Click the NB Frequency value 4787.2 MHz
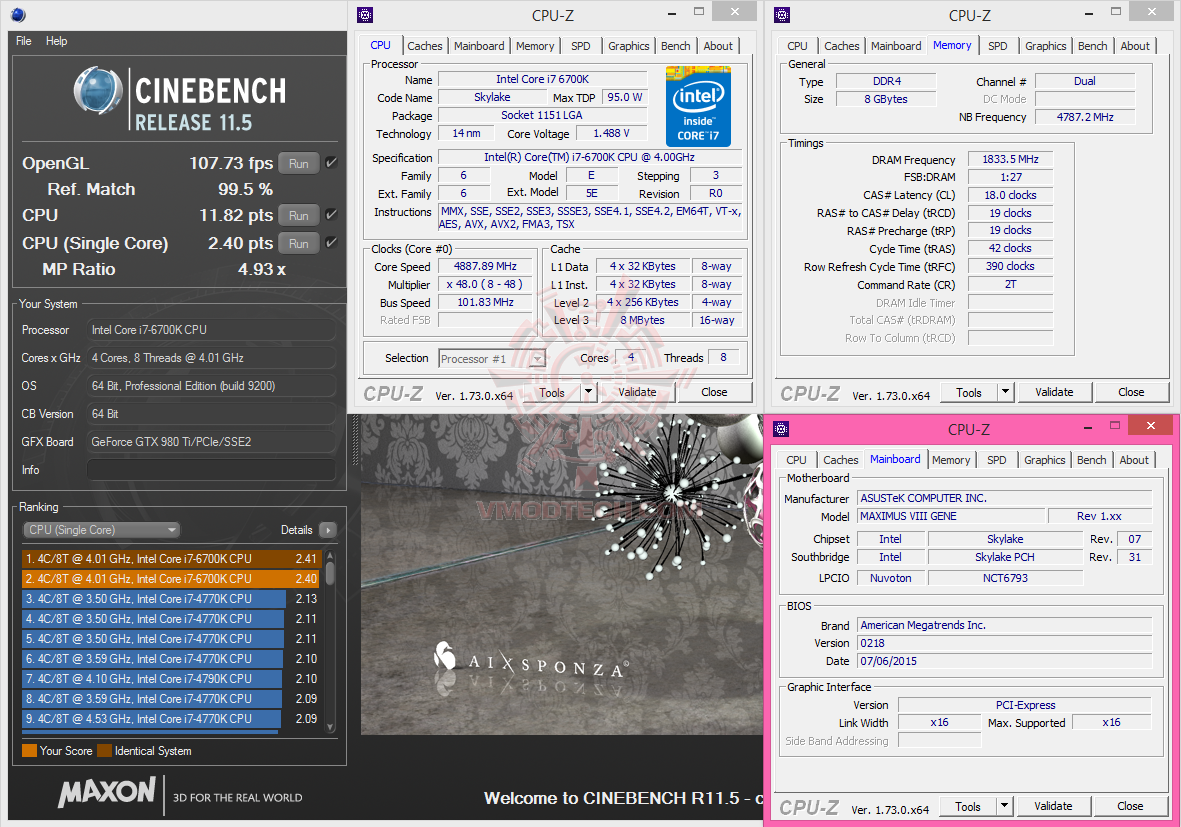The width and height of the screenshot is (1181, 827). coord(1085,117)
